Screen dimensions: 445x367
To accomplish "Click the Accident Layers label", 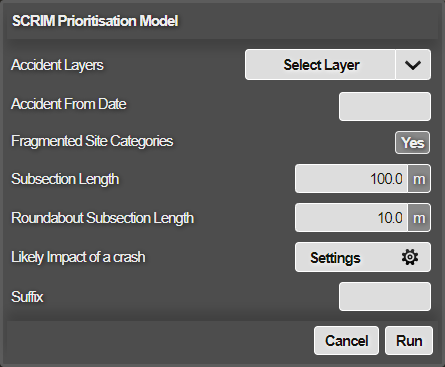I will [x=57, y=65].
